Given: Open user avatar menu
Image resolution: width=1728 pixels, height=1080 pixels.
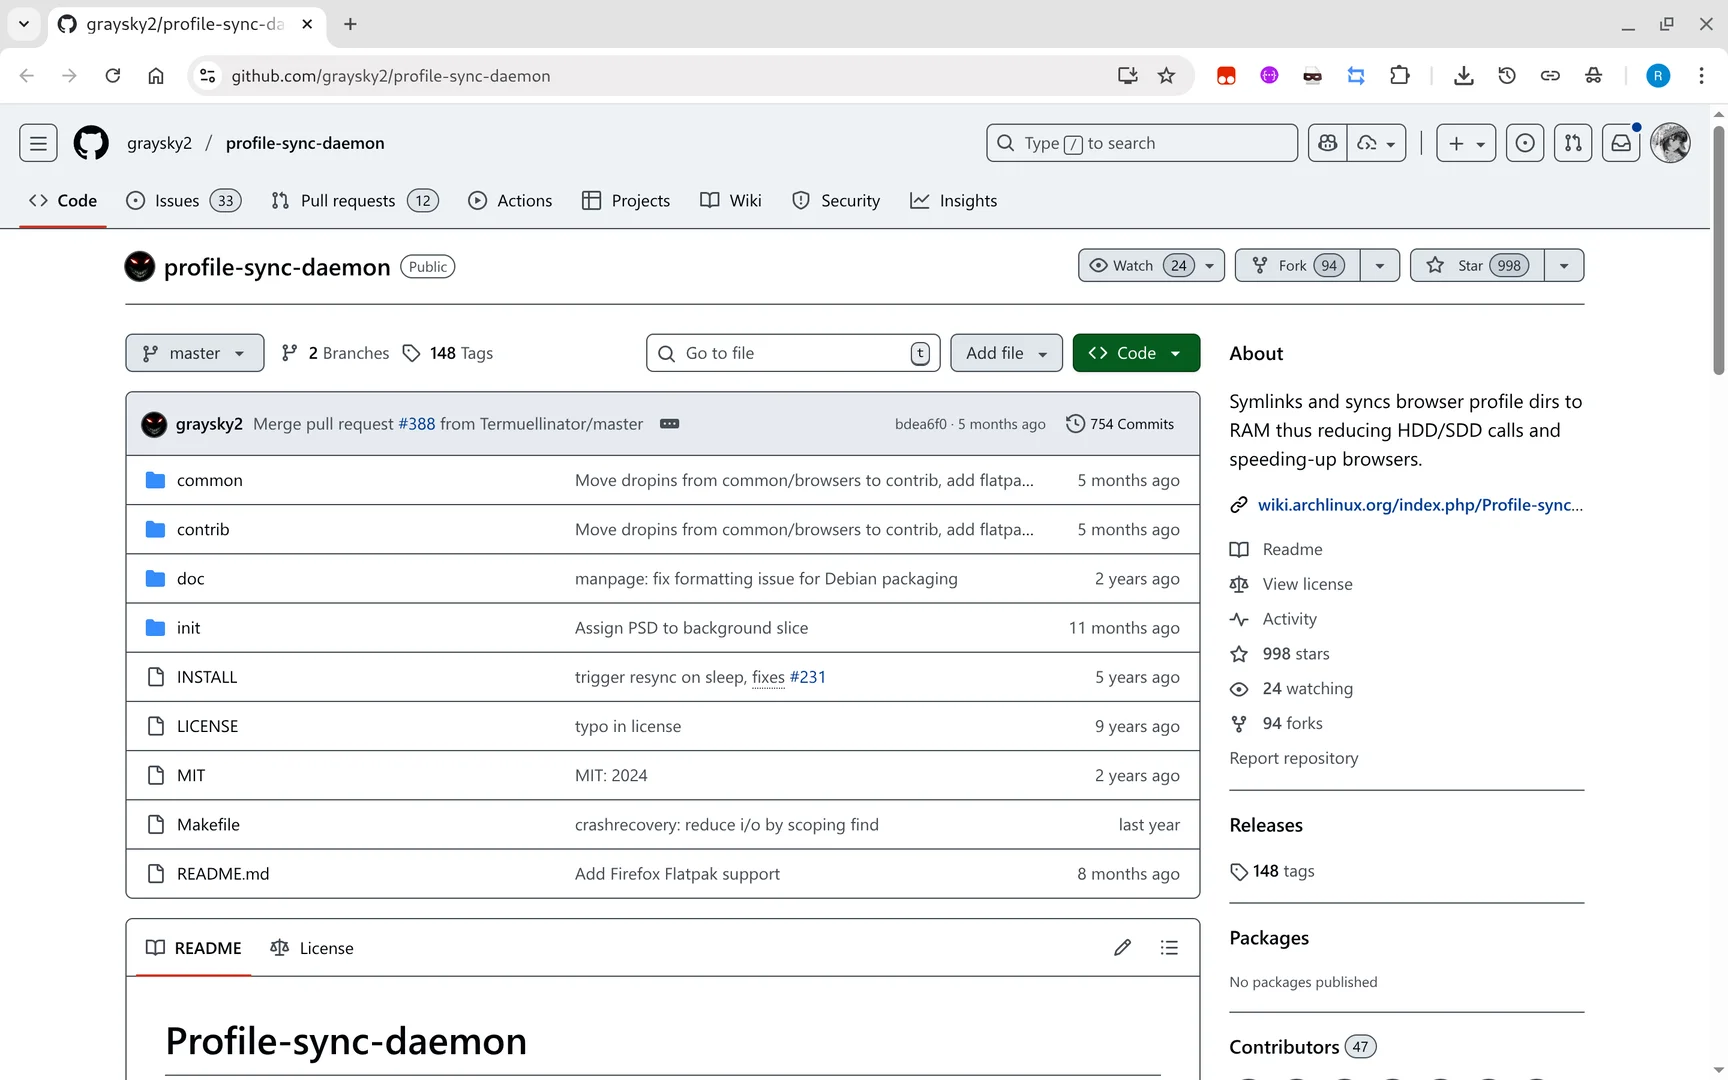Looking at the screenshot, I should pos(1670,143).
